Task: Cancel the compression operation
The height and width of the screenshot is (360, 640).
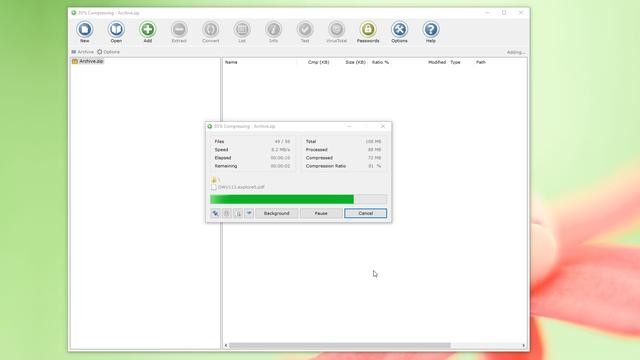Action: (365, 213)
